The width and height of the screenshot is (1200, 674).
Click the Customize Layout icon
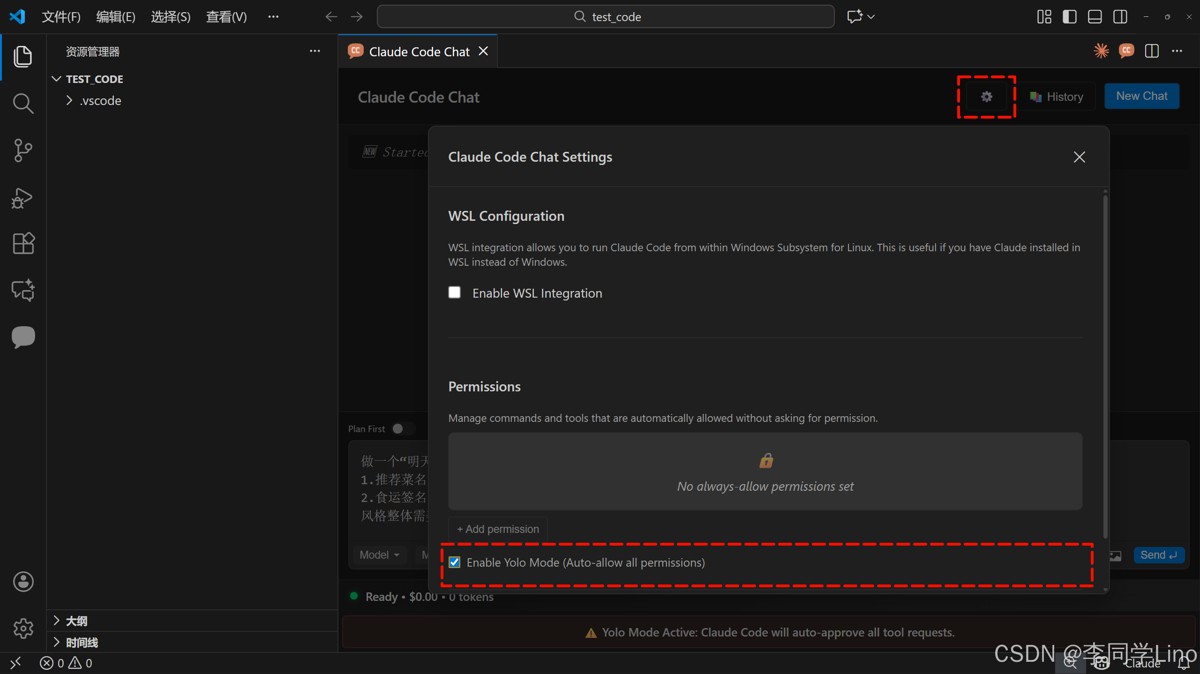point(1044,16)
